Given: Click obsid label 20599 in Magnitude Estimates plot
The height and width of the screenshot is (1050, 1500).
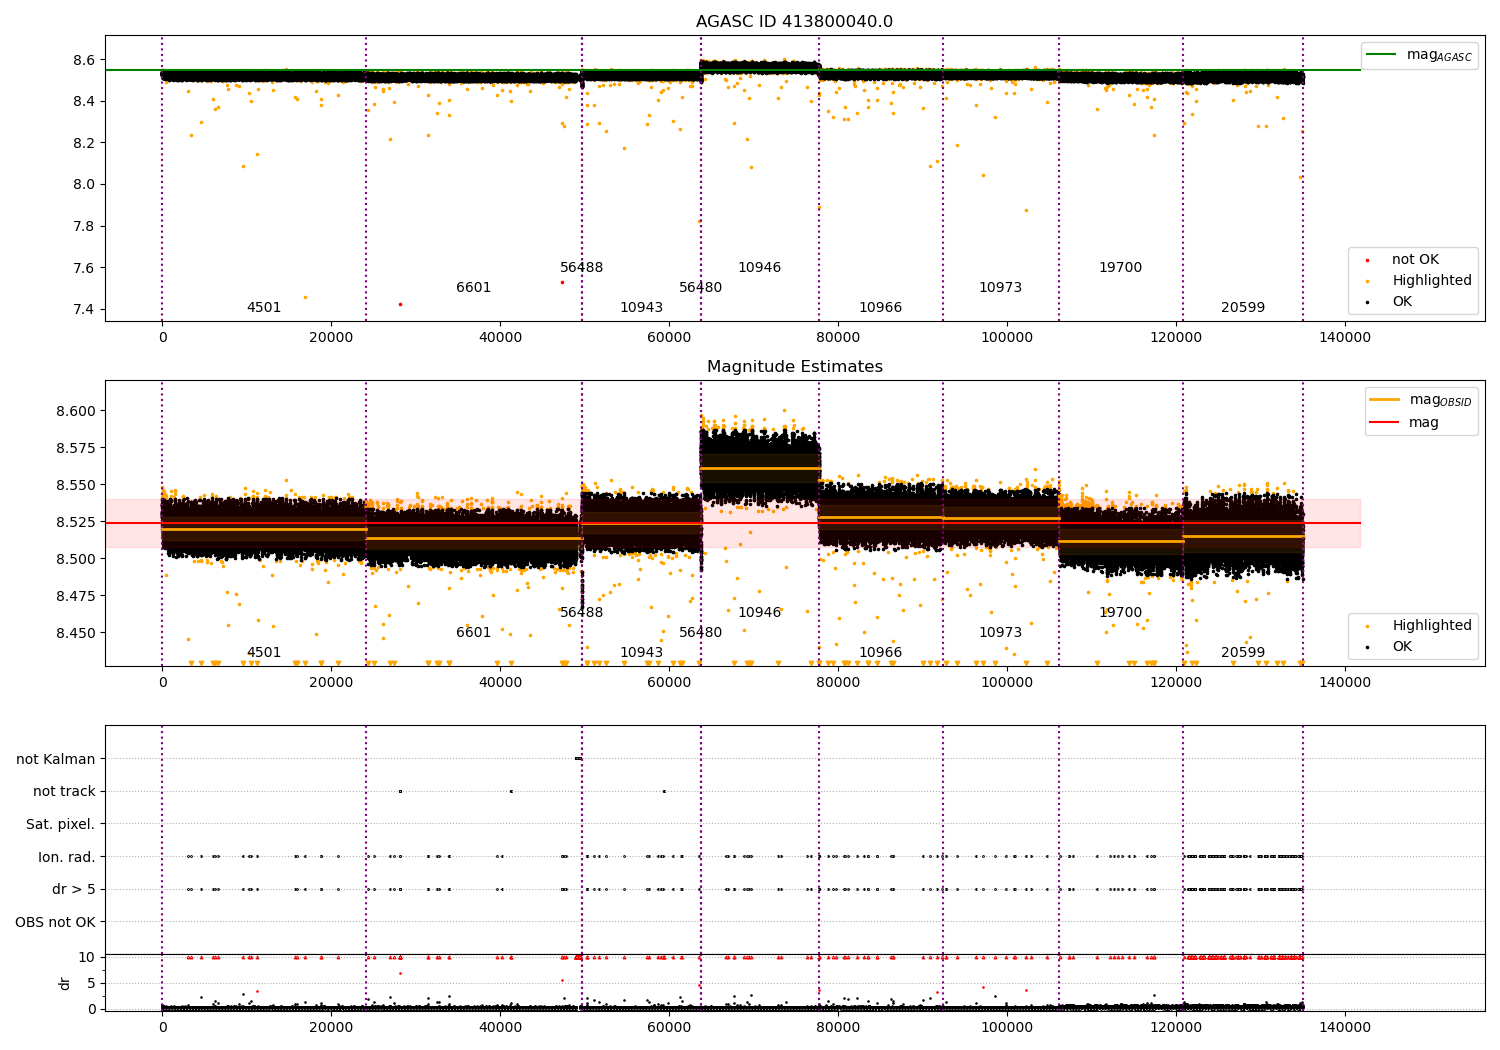Looking at the screenshot, I should click(x=1243, y=653).
